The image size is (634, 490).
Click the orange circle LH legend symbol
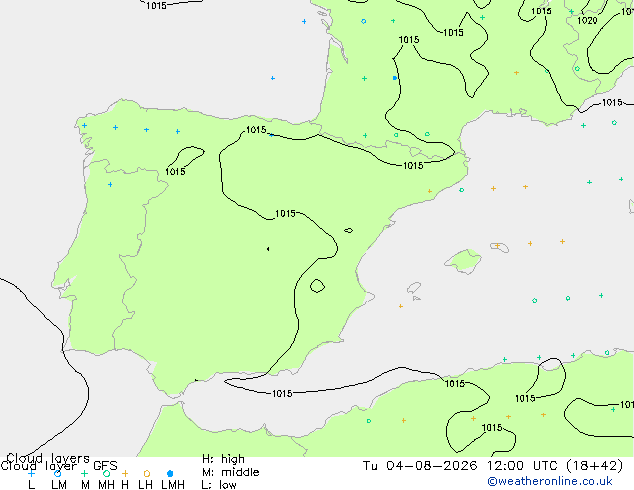point(147,473)
